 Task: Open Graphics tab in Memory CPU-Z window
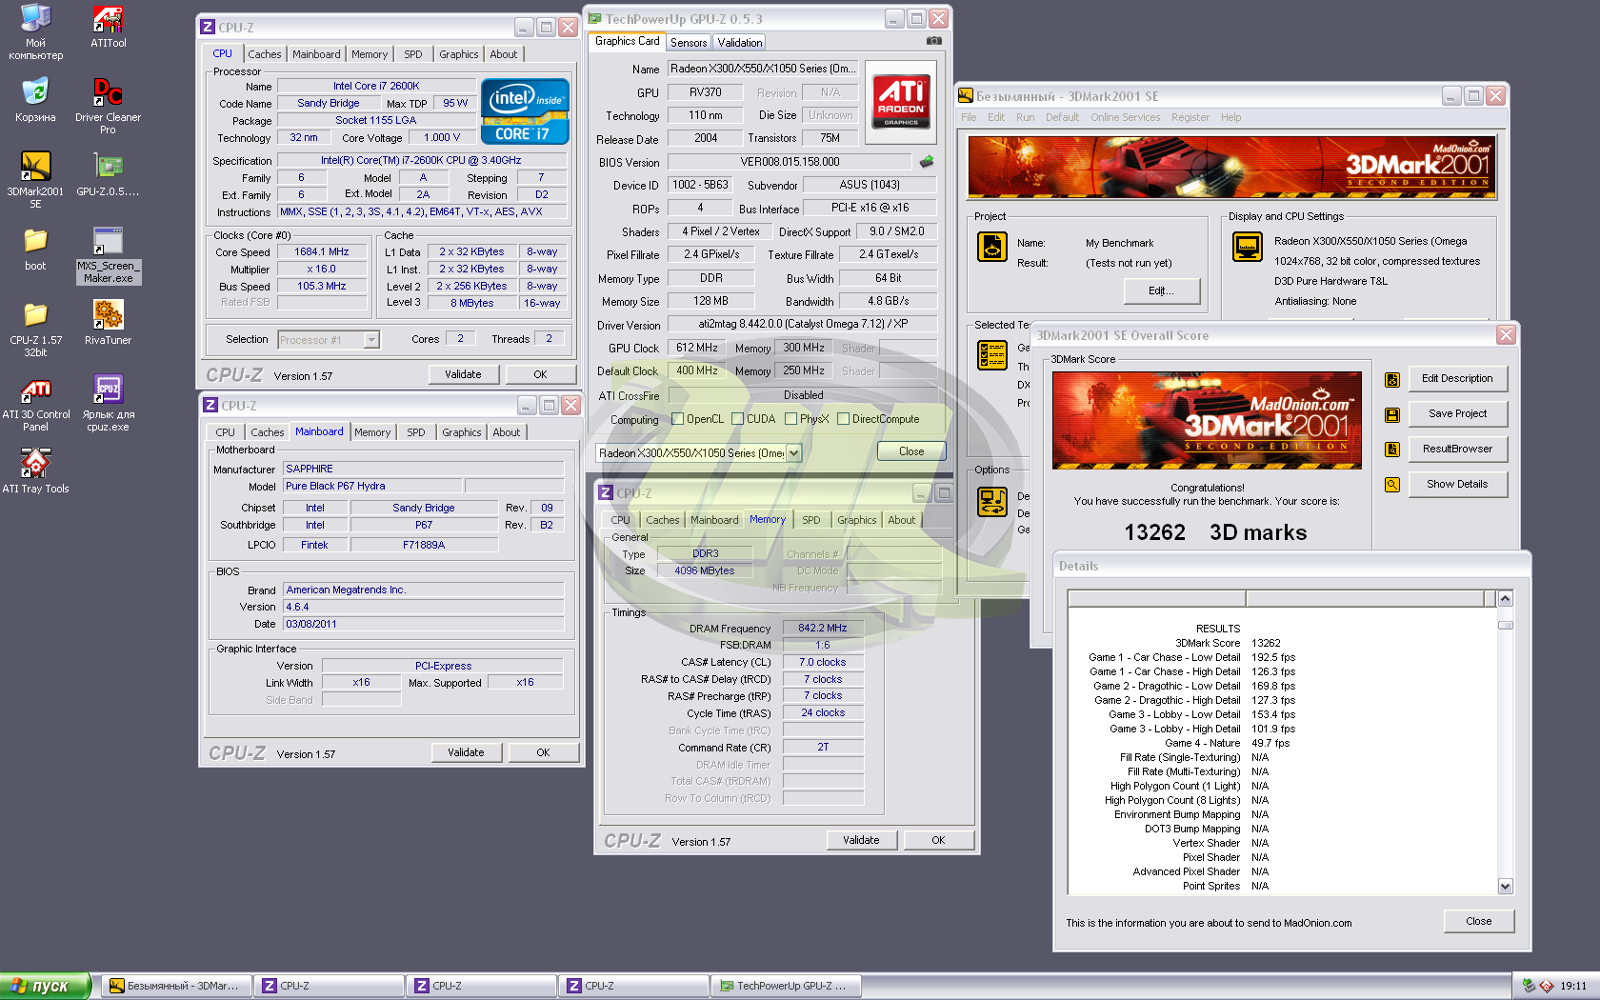[x=857, y=521]
